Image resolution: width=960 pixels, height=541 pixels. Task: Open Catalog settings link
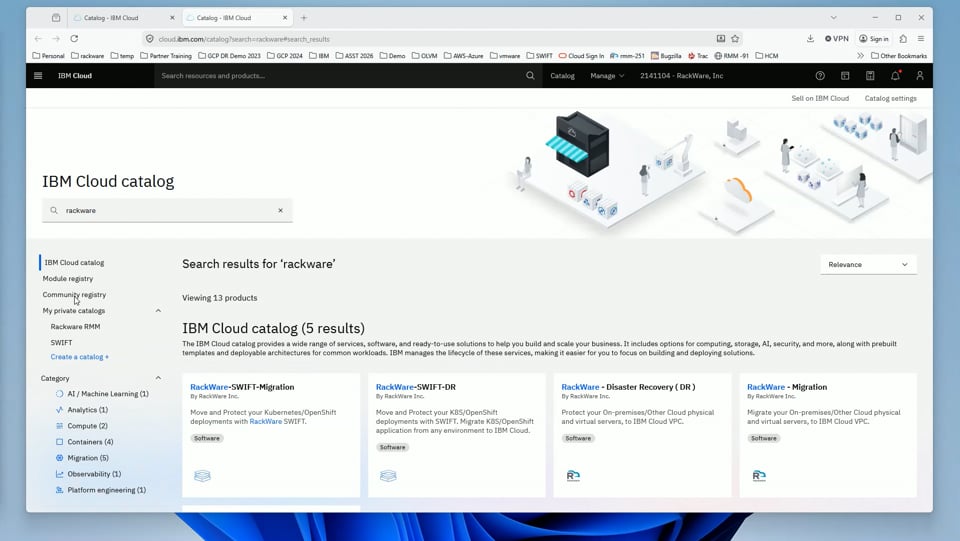click(x=890, y=99)
